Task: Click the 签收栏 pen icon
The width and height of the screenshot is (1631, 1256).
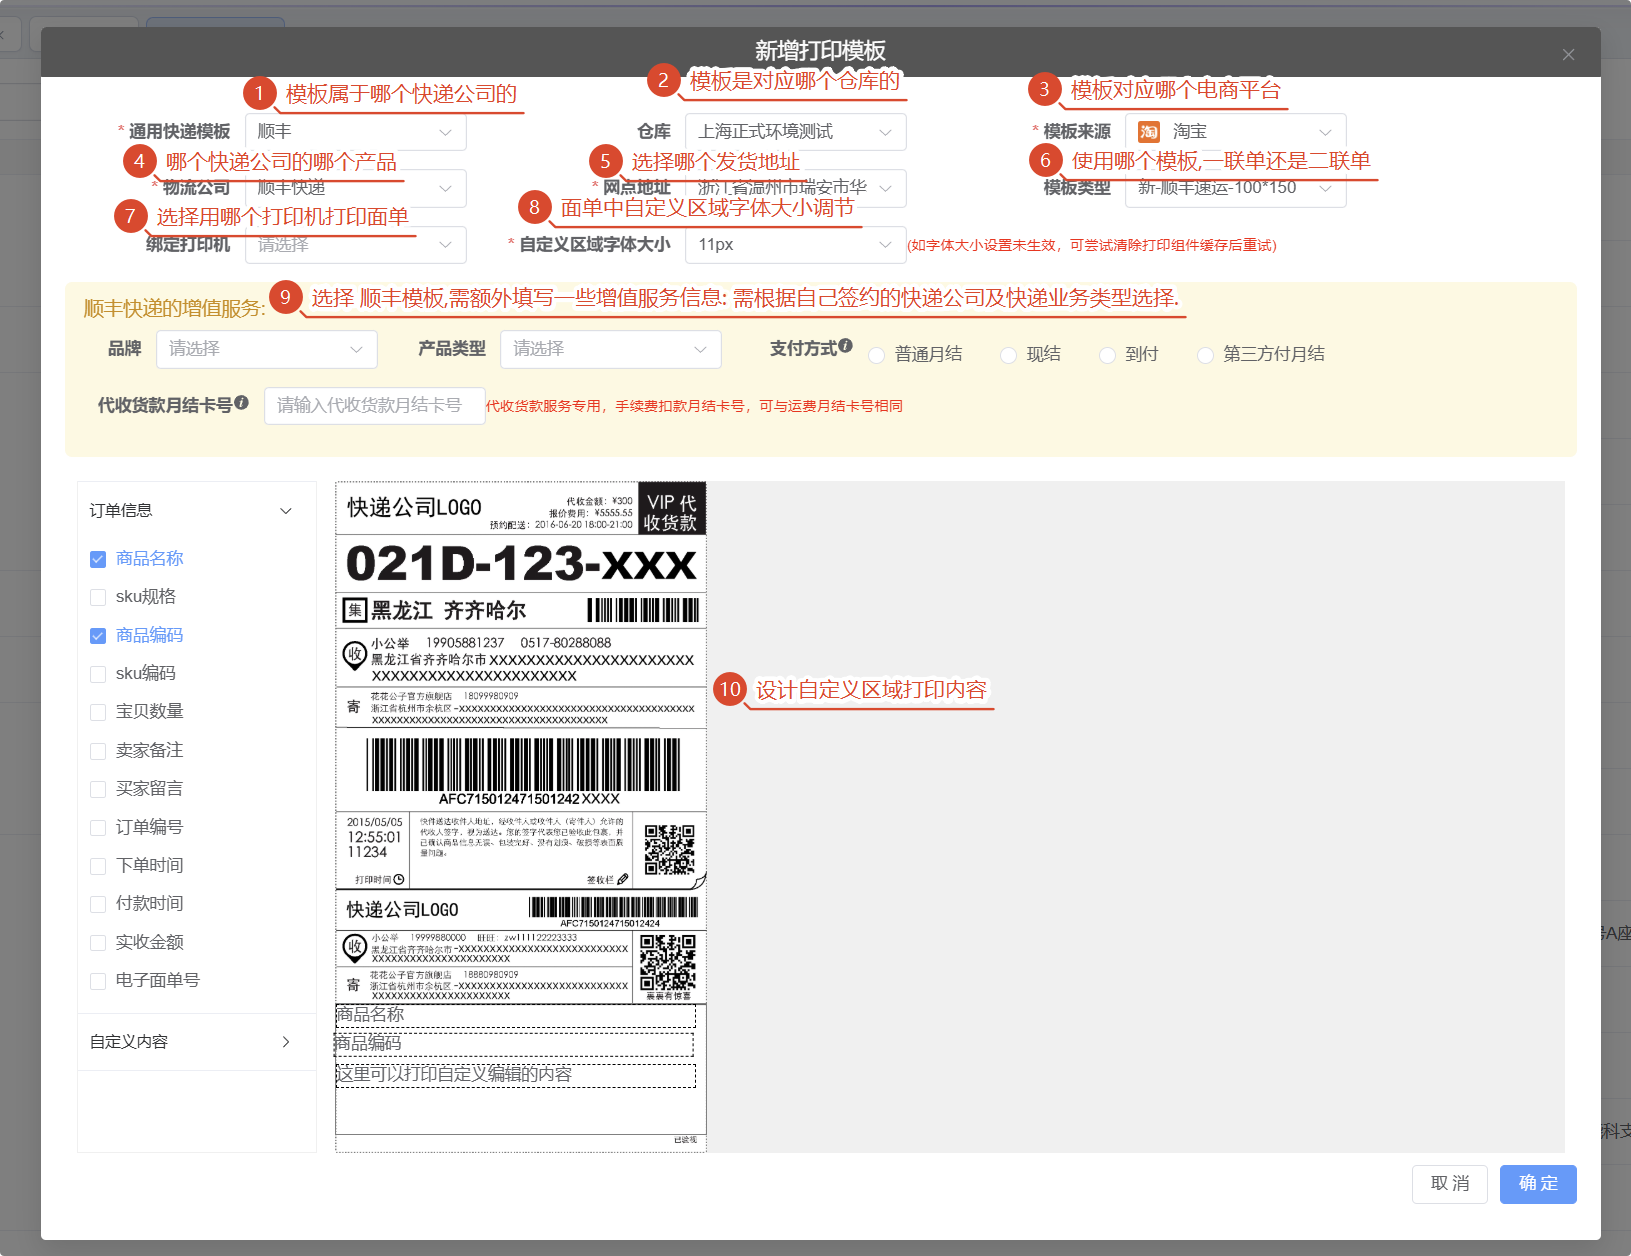Action: coord(623,880)
